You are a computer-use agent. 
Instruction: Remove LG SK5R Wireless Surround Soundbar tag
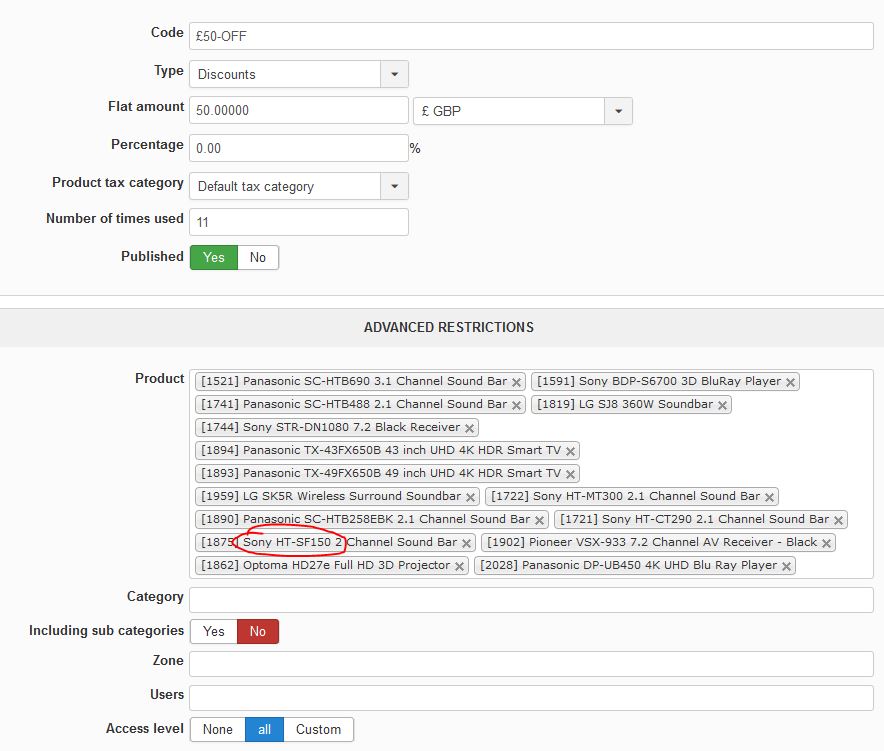(x=470, y=497)
